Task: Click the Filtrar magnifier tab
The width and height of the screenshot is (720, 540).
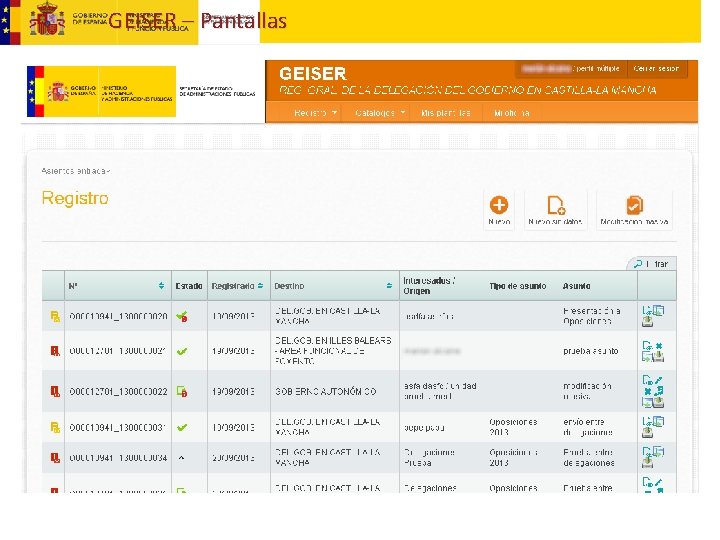Action: coord(652,264)
